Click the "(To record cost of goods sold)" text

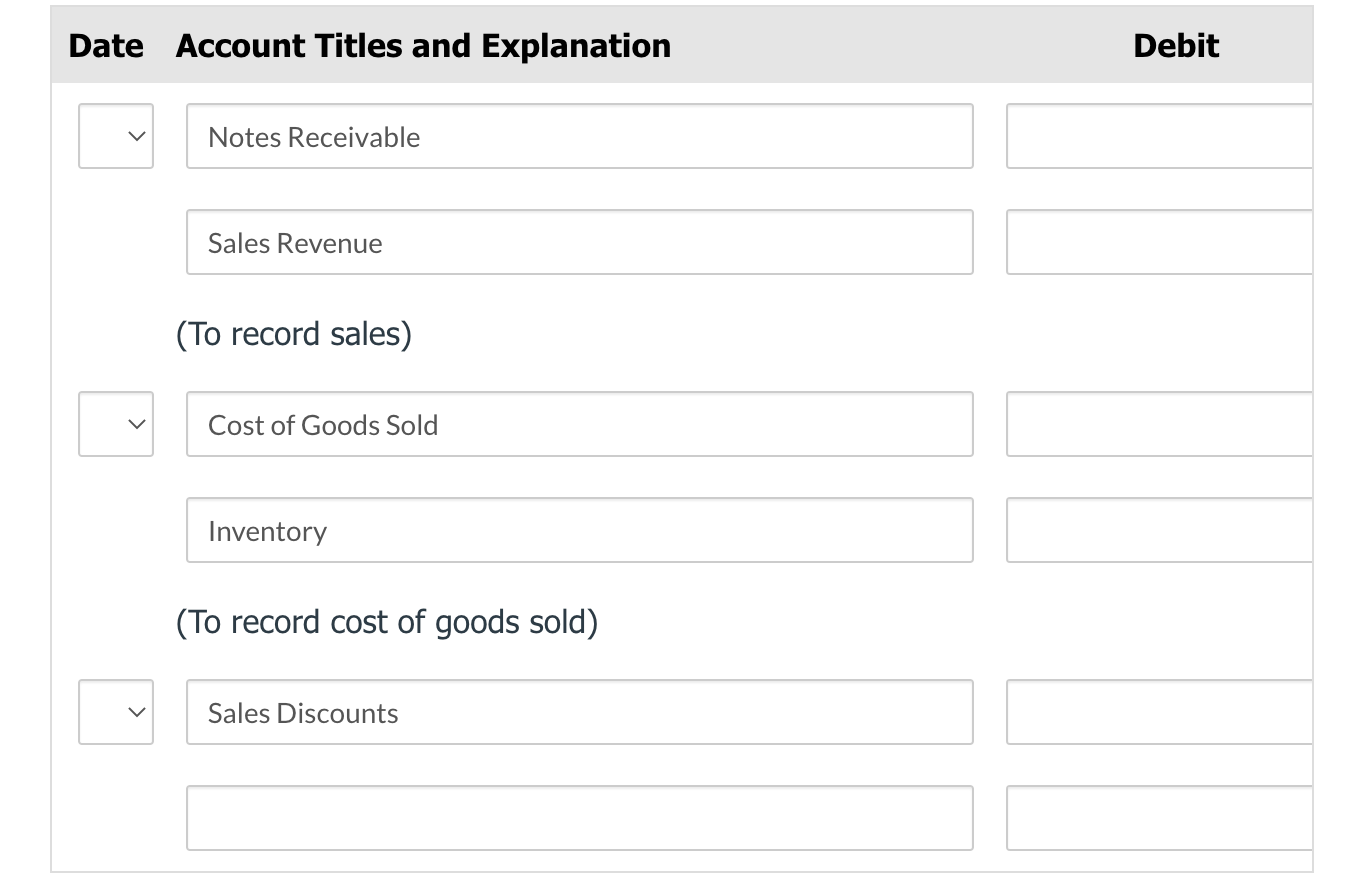coord(387,622)
